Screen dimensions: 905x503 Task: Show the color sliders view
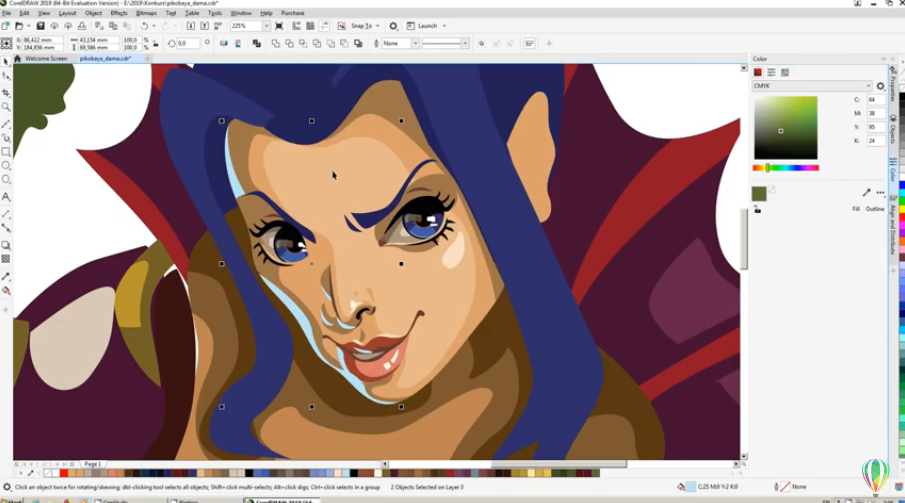(x=772, y=72)
